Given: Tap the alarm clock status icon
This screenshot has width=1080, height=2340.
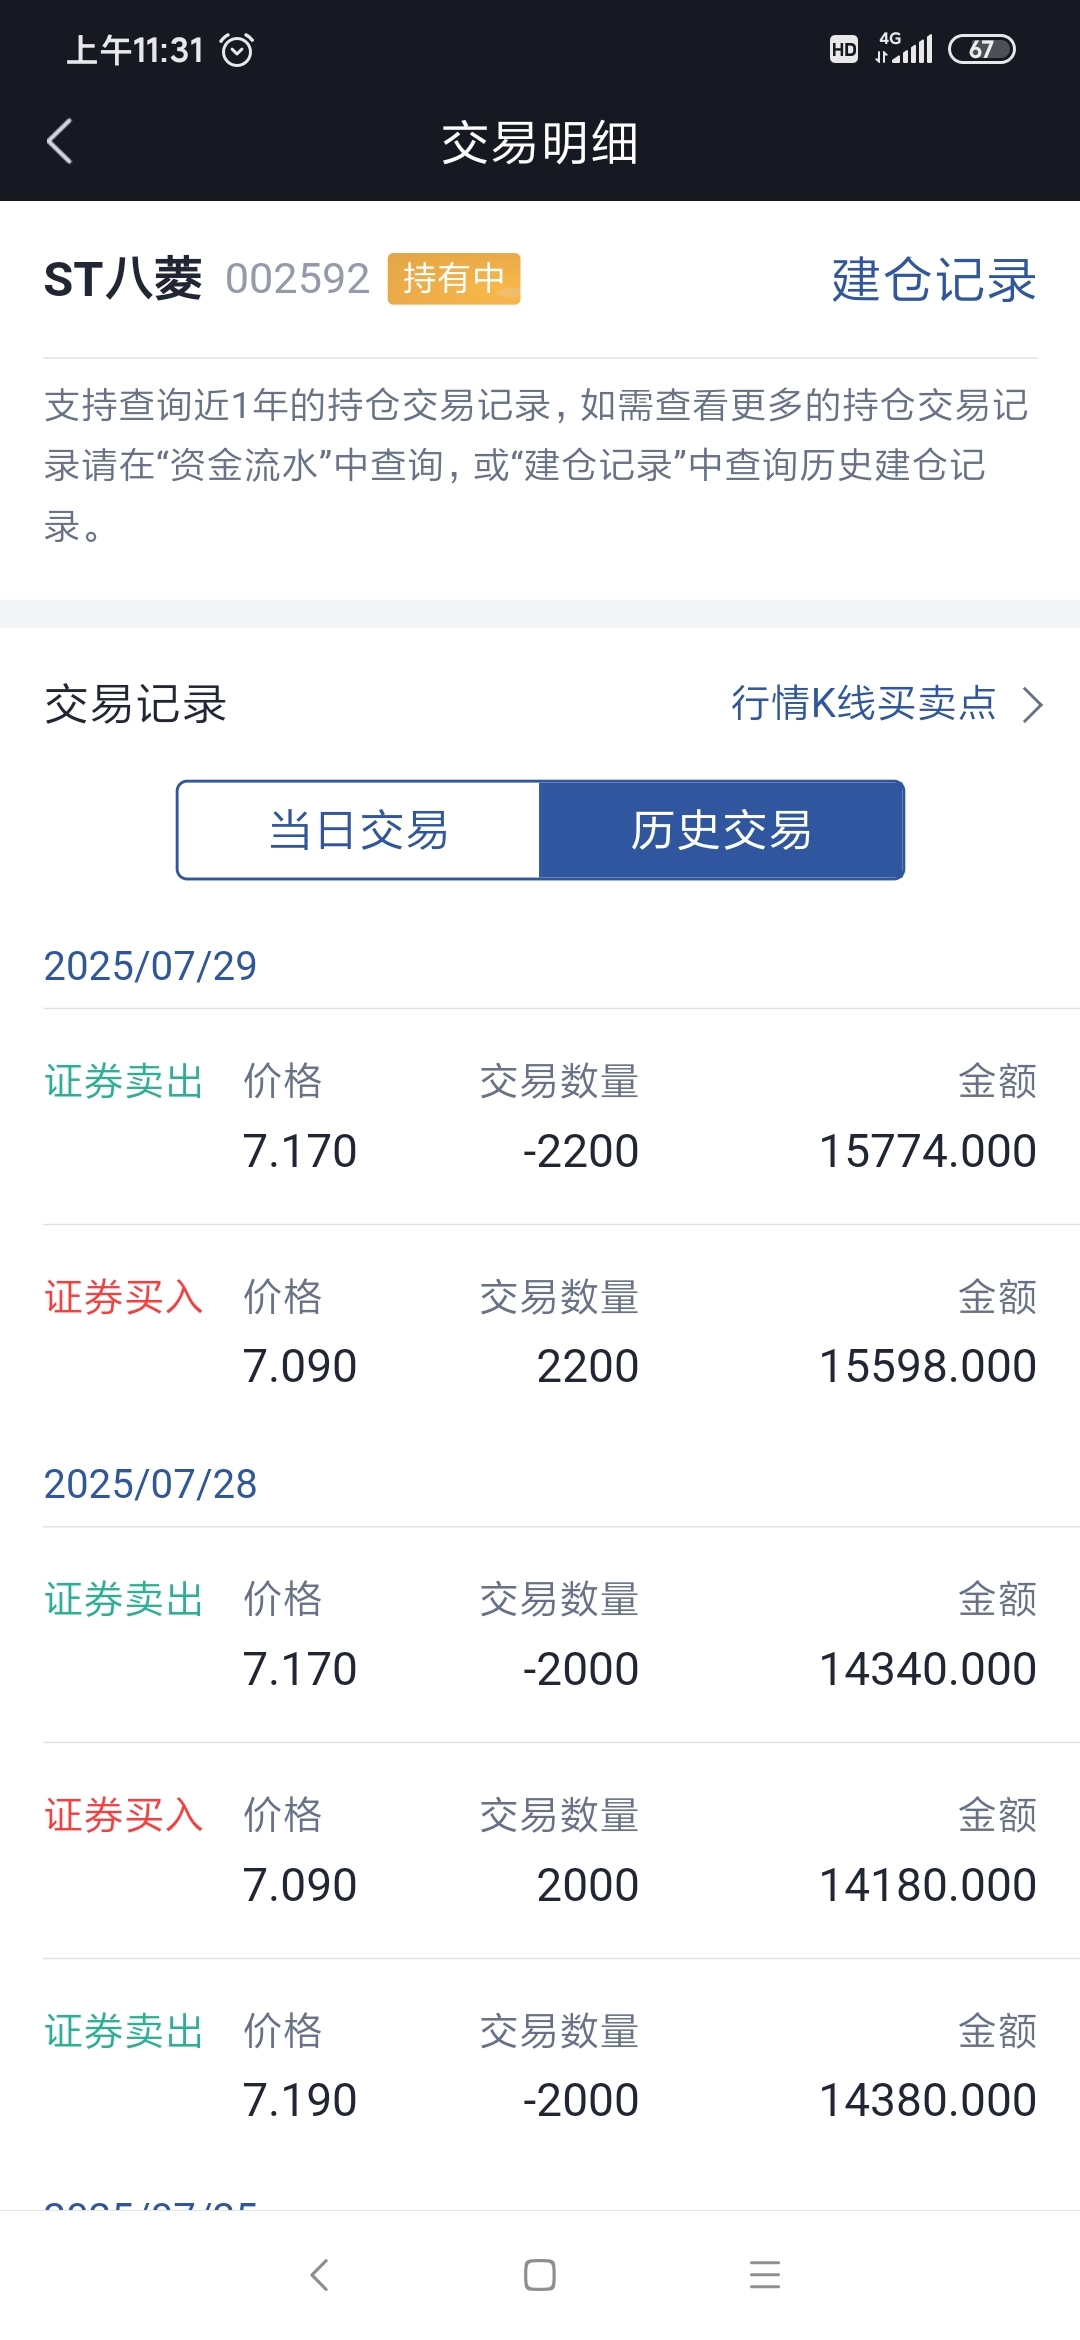Looking at the screenshot, I should (237, 49).
